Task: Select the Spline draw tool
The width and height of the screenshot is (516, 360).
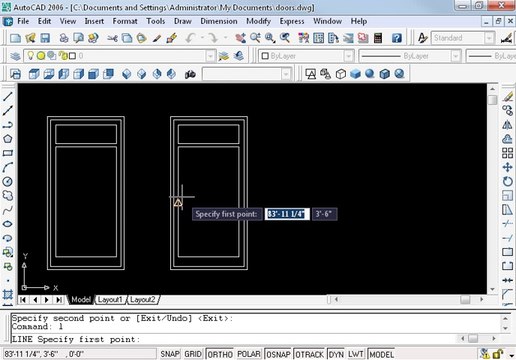Action: coord(8,210)
